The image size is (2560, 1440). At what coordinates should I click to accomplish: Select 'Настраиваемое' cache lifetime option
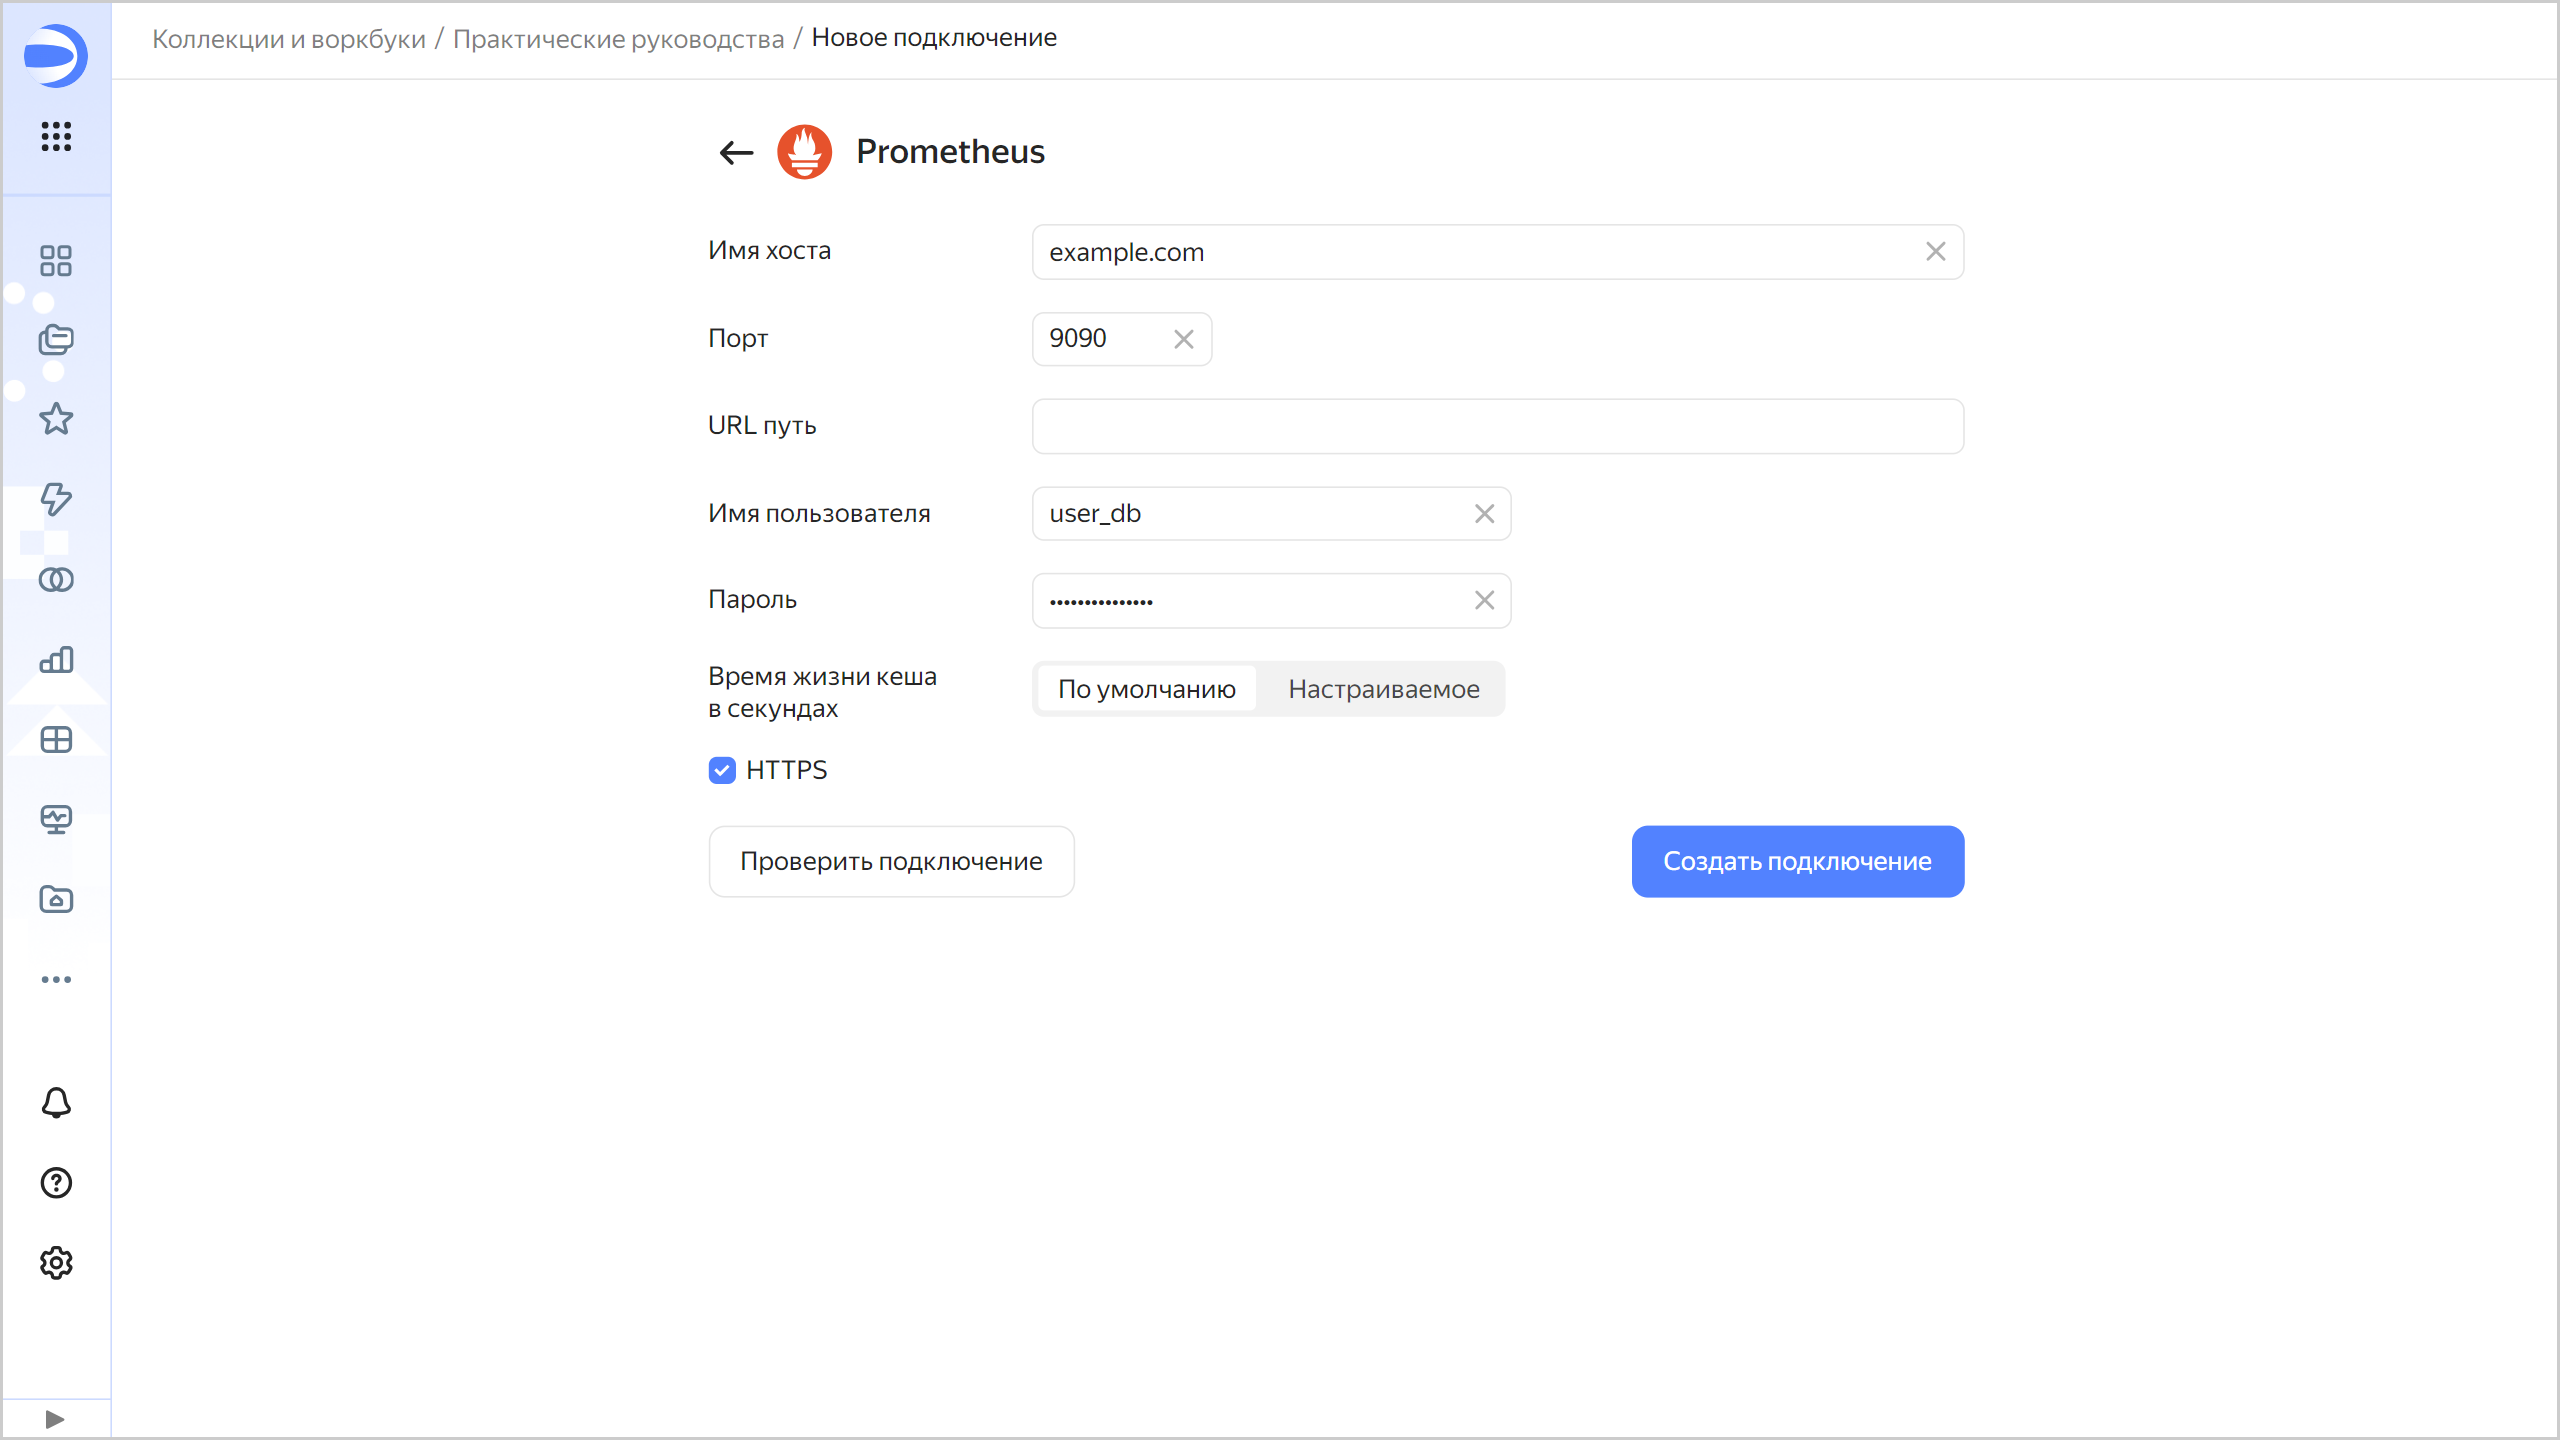(x=1383, y=689)
